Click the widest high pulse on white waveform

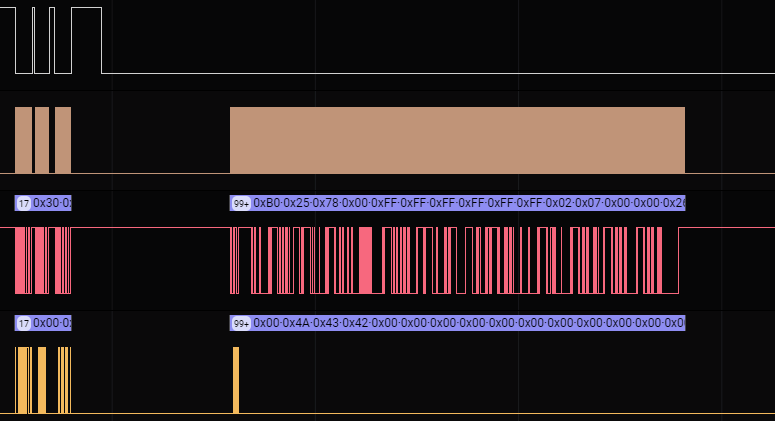[x=86, y=40]
